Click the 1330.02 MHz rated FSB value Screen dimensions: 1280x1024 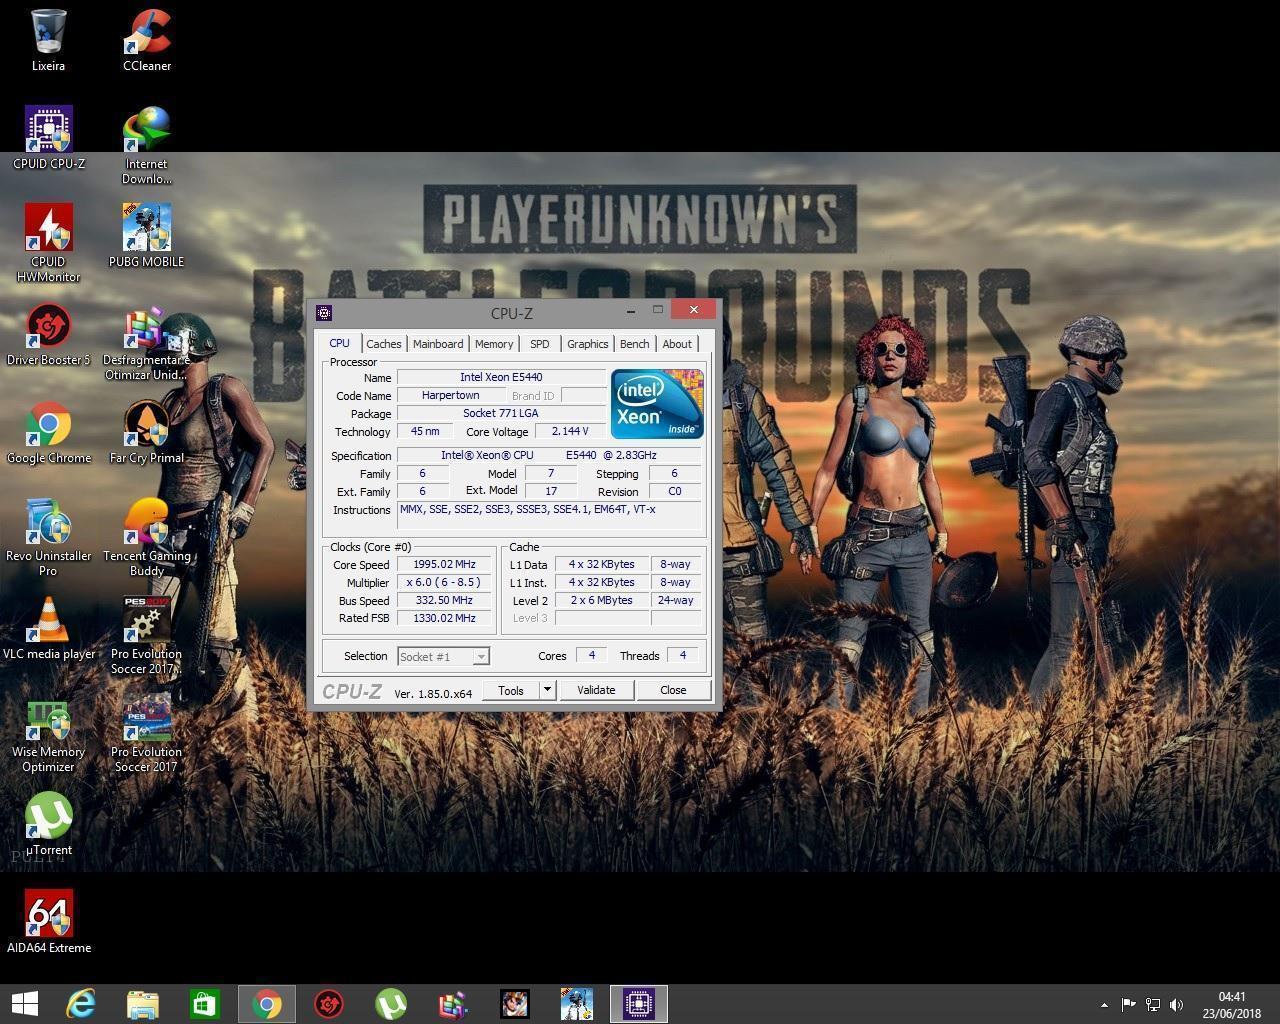444,618
